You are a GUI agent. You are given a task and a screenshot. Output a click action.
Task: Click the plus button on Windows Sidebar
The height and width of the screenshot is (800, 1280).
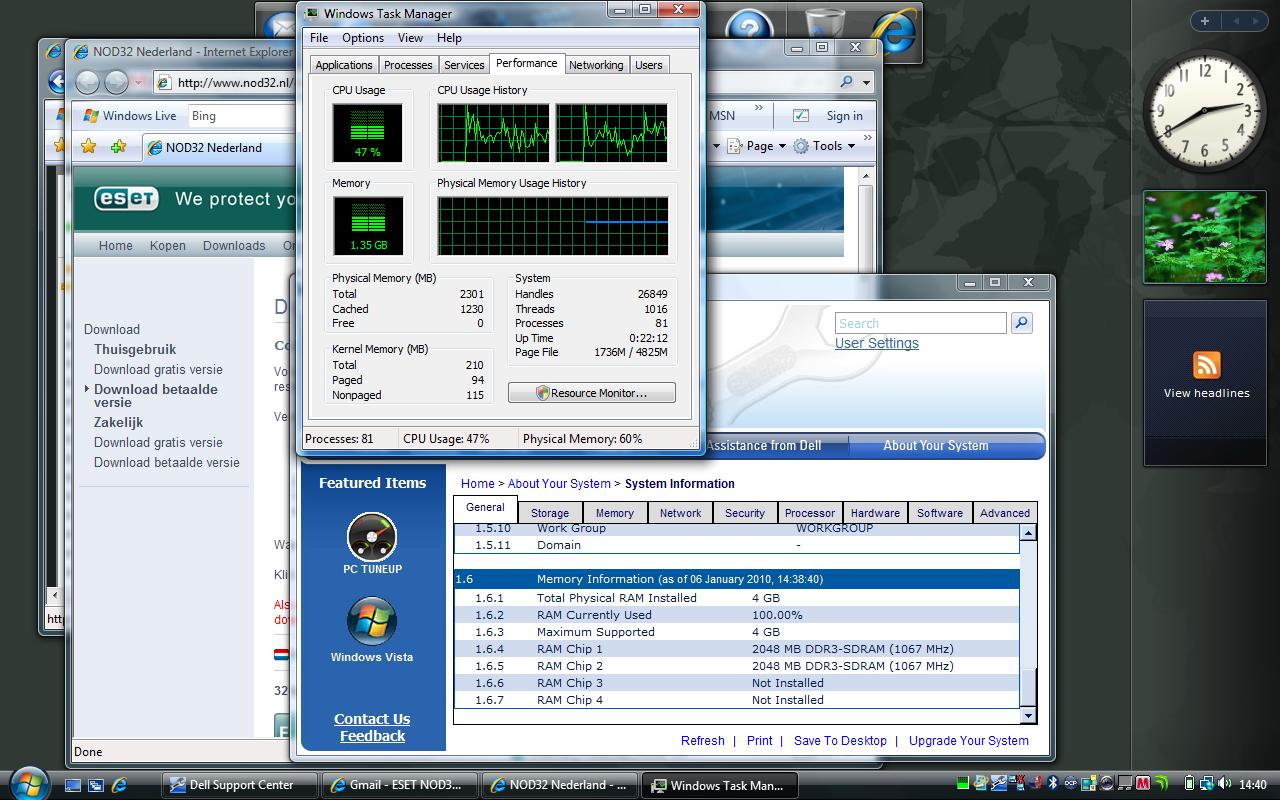pyautogui.click(x=1205, y=21)
